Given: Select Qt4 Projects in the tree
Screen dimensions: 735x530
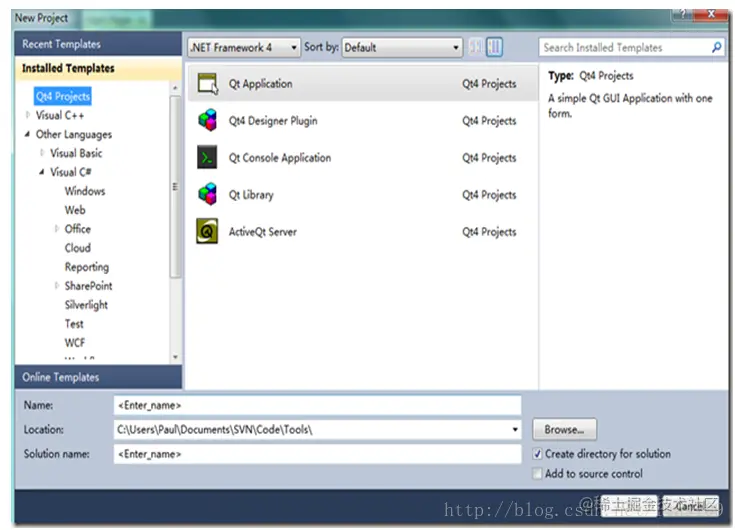Looking at the screenshot, I should (63, 96).
